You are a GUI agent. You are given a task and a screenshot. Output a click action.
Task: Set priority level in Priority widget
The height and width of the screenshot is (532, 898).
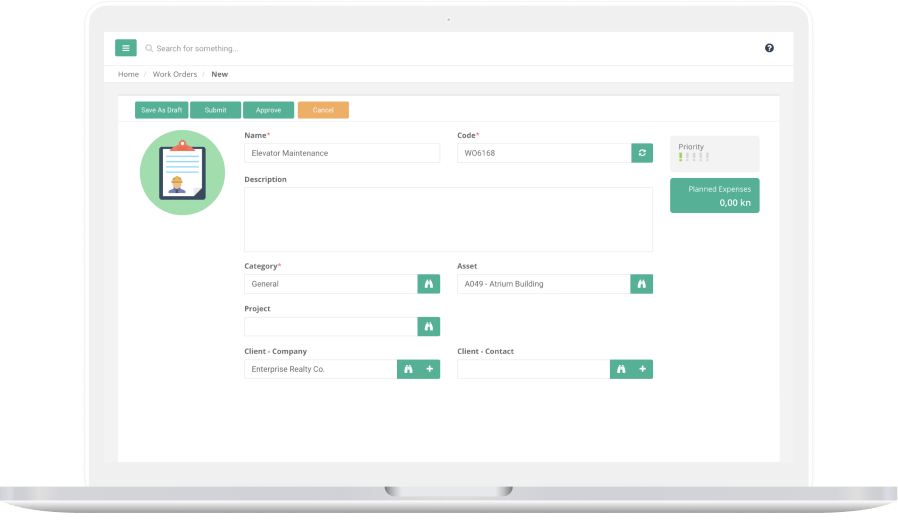pyautogui.click(x=694, y=157)
